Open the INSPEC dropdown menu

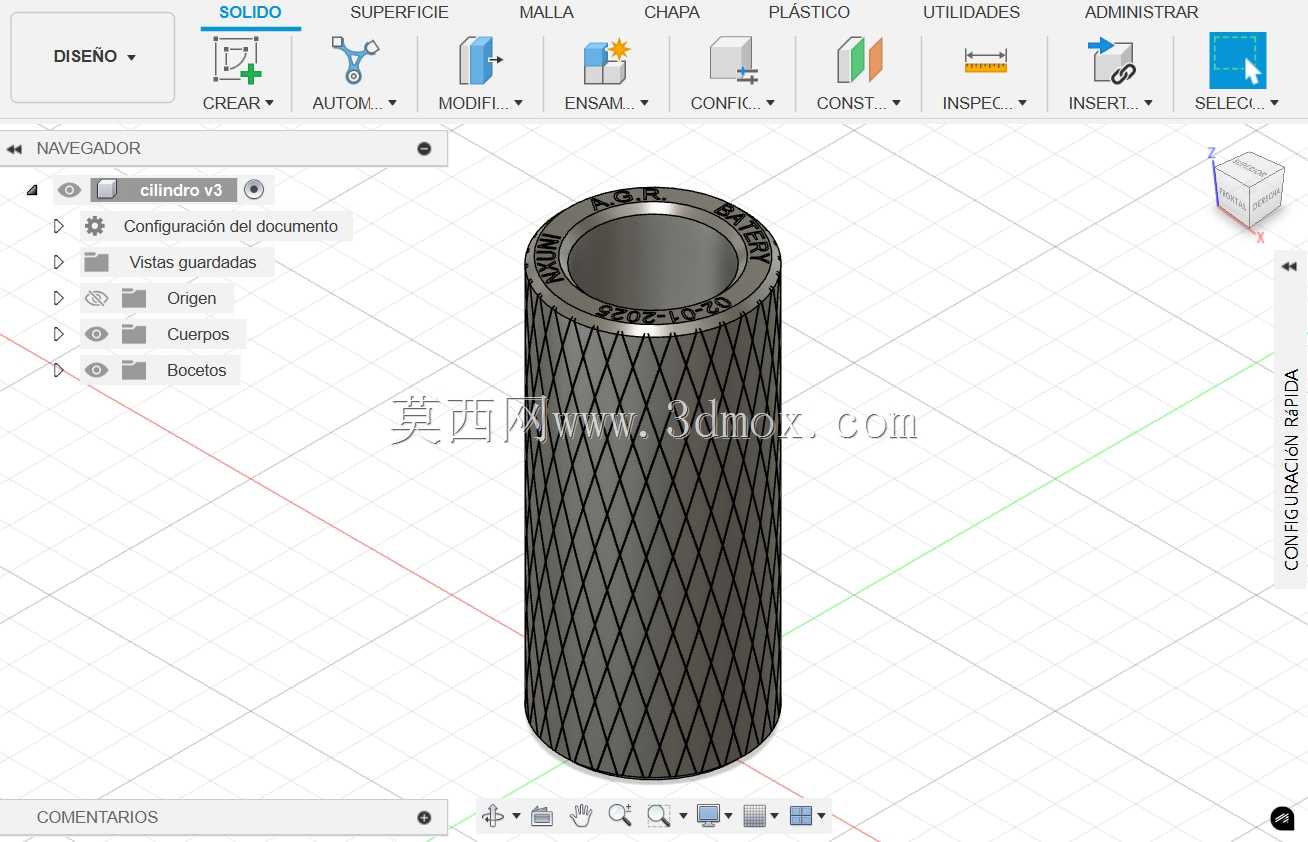click(x=985, y=103)
